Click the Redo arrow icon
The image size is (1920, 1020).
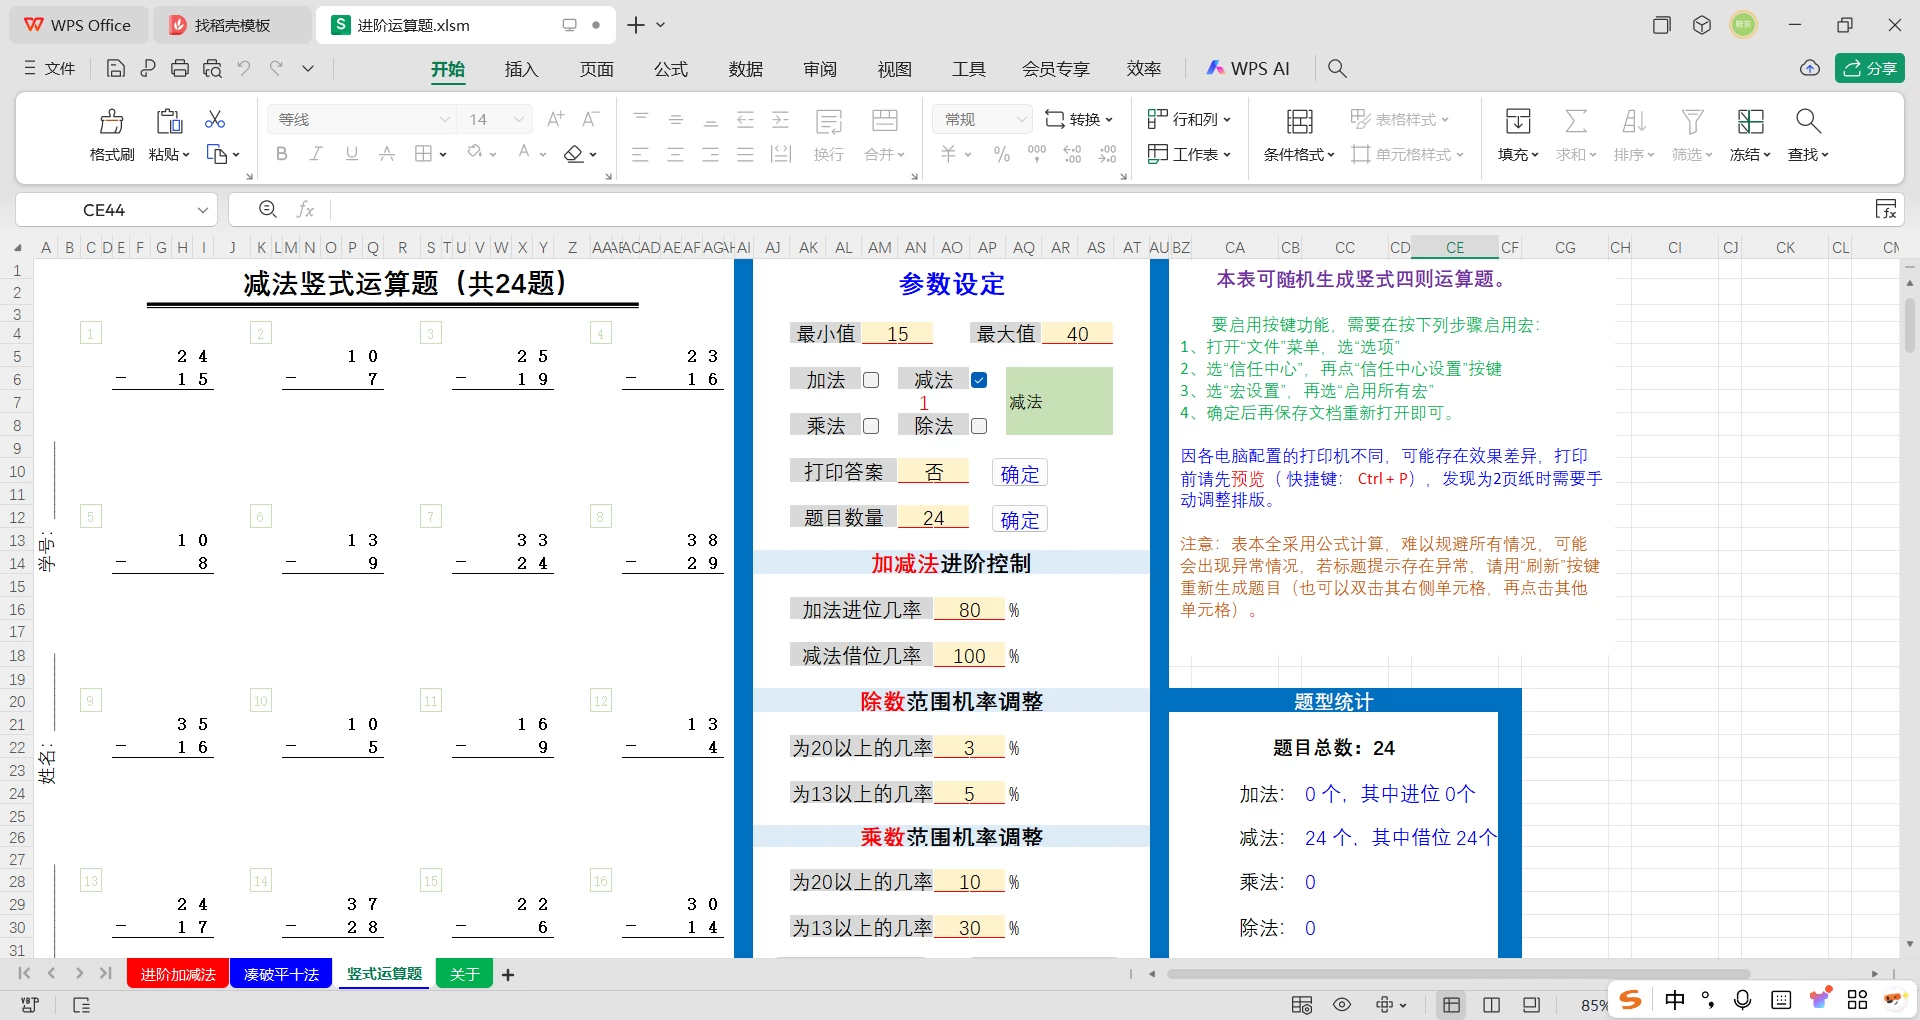[276, 68]
